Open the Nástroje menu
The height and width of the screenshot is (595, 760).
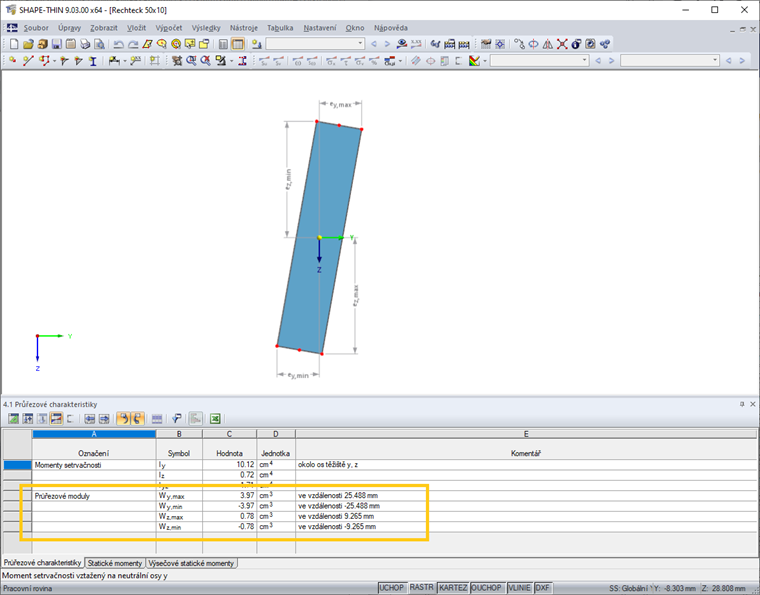click(x=244, y=28)
